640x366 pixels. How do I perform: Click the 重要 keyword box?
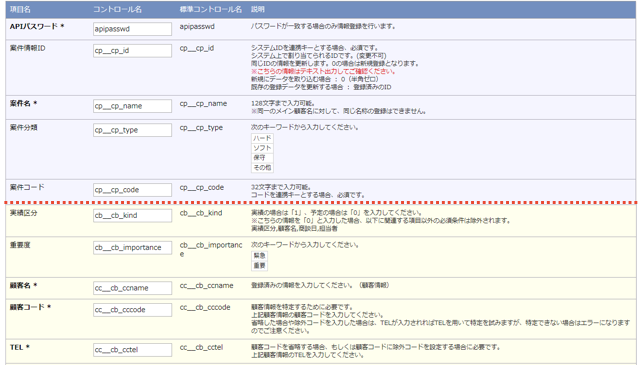259,266
